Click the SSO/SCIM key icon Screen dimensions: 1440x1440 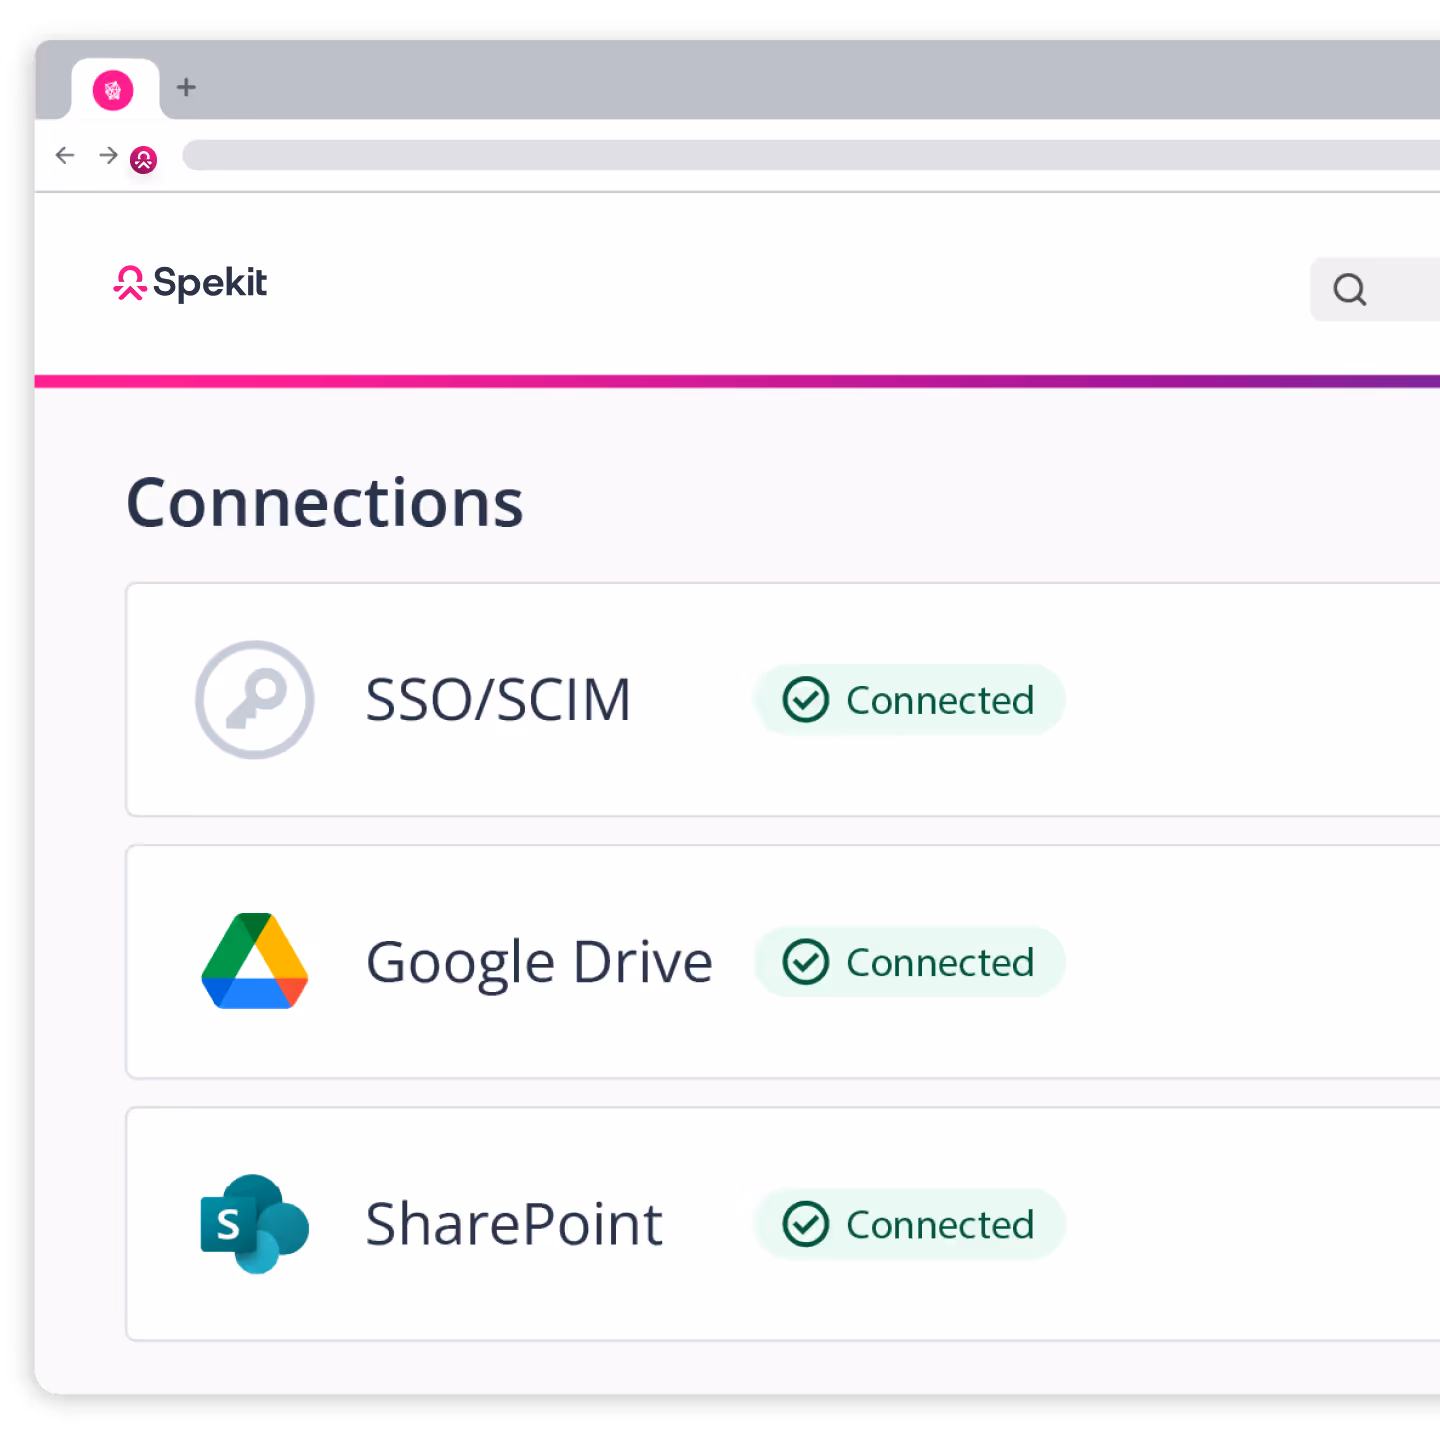(255, 700)
